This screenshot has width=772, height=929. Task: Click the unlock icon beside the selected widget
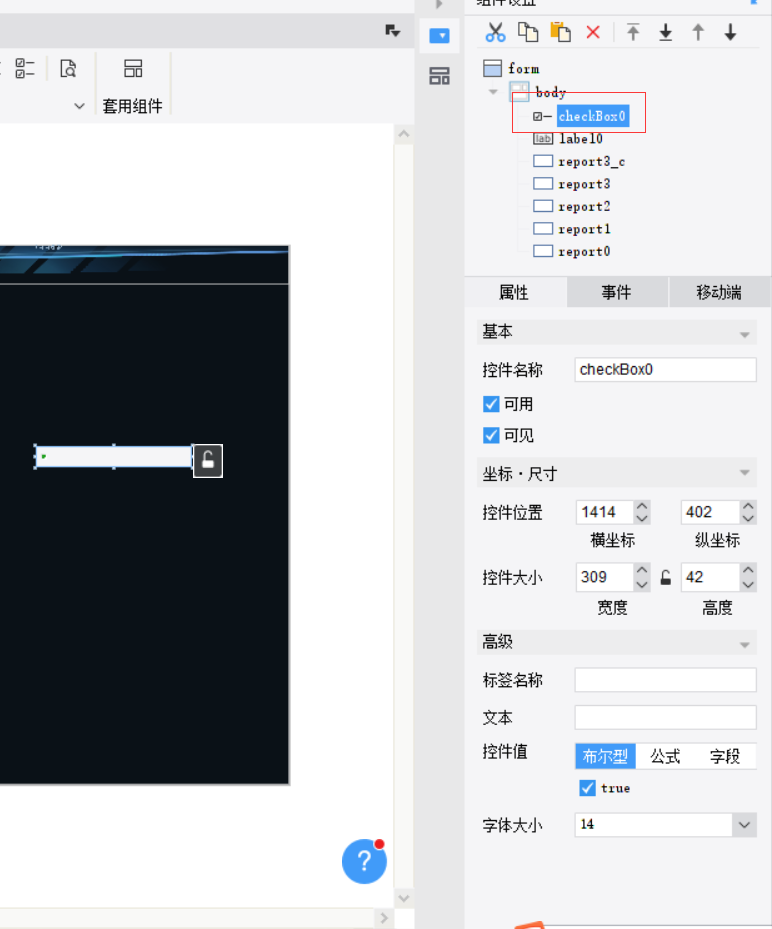point(208,460)
